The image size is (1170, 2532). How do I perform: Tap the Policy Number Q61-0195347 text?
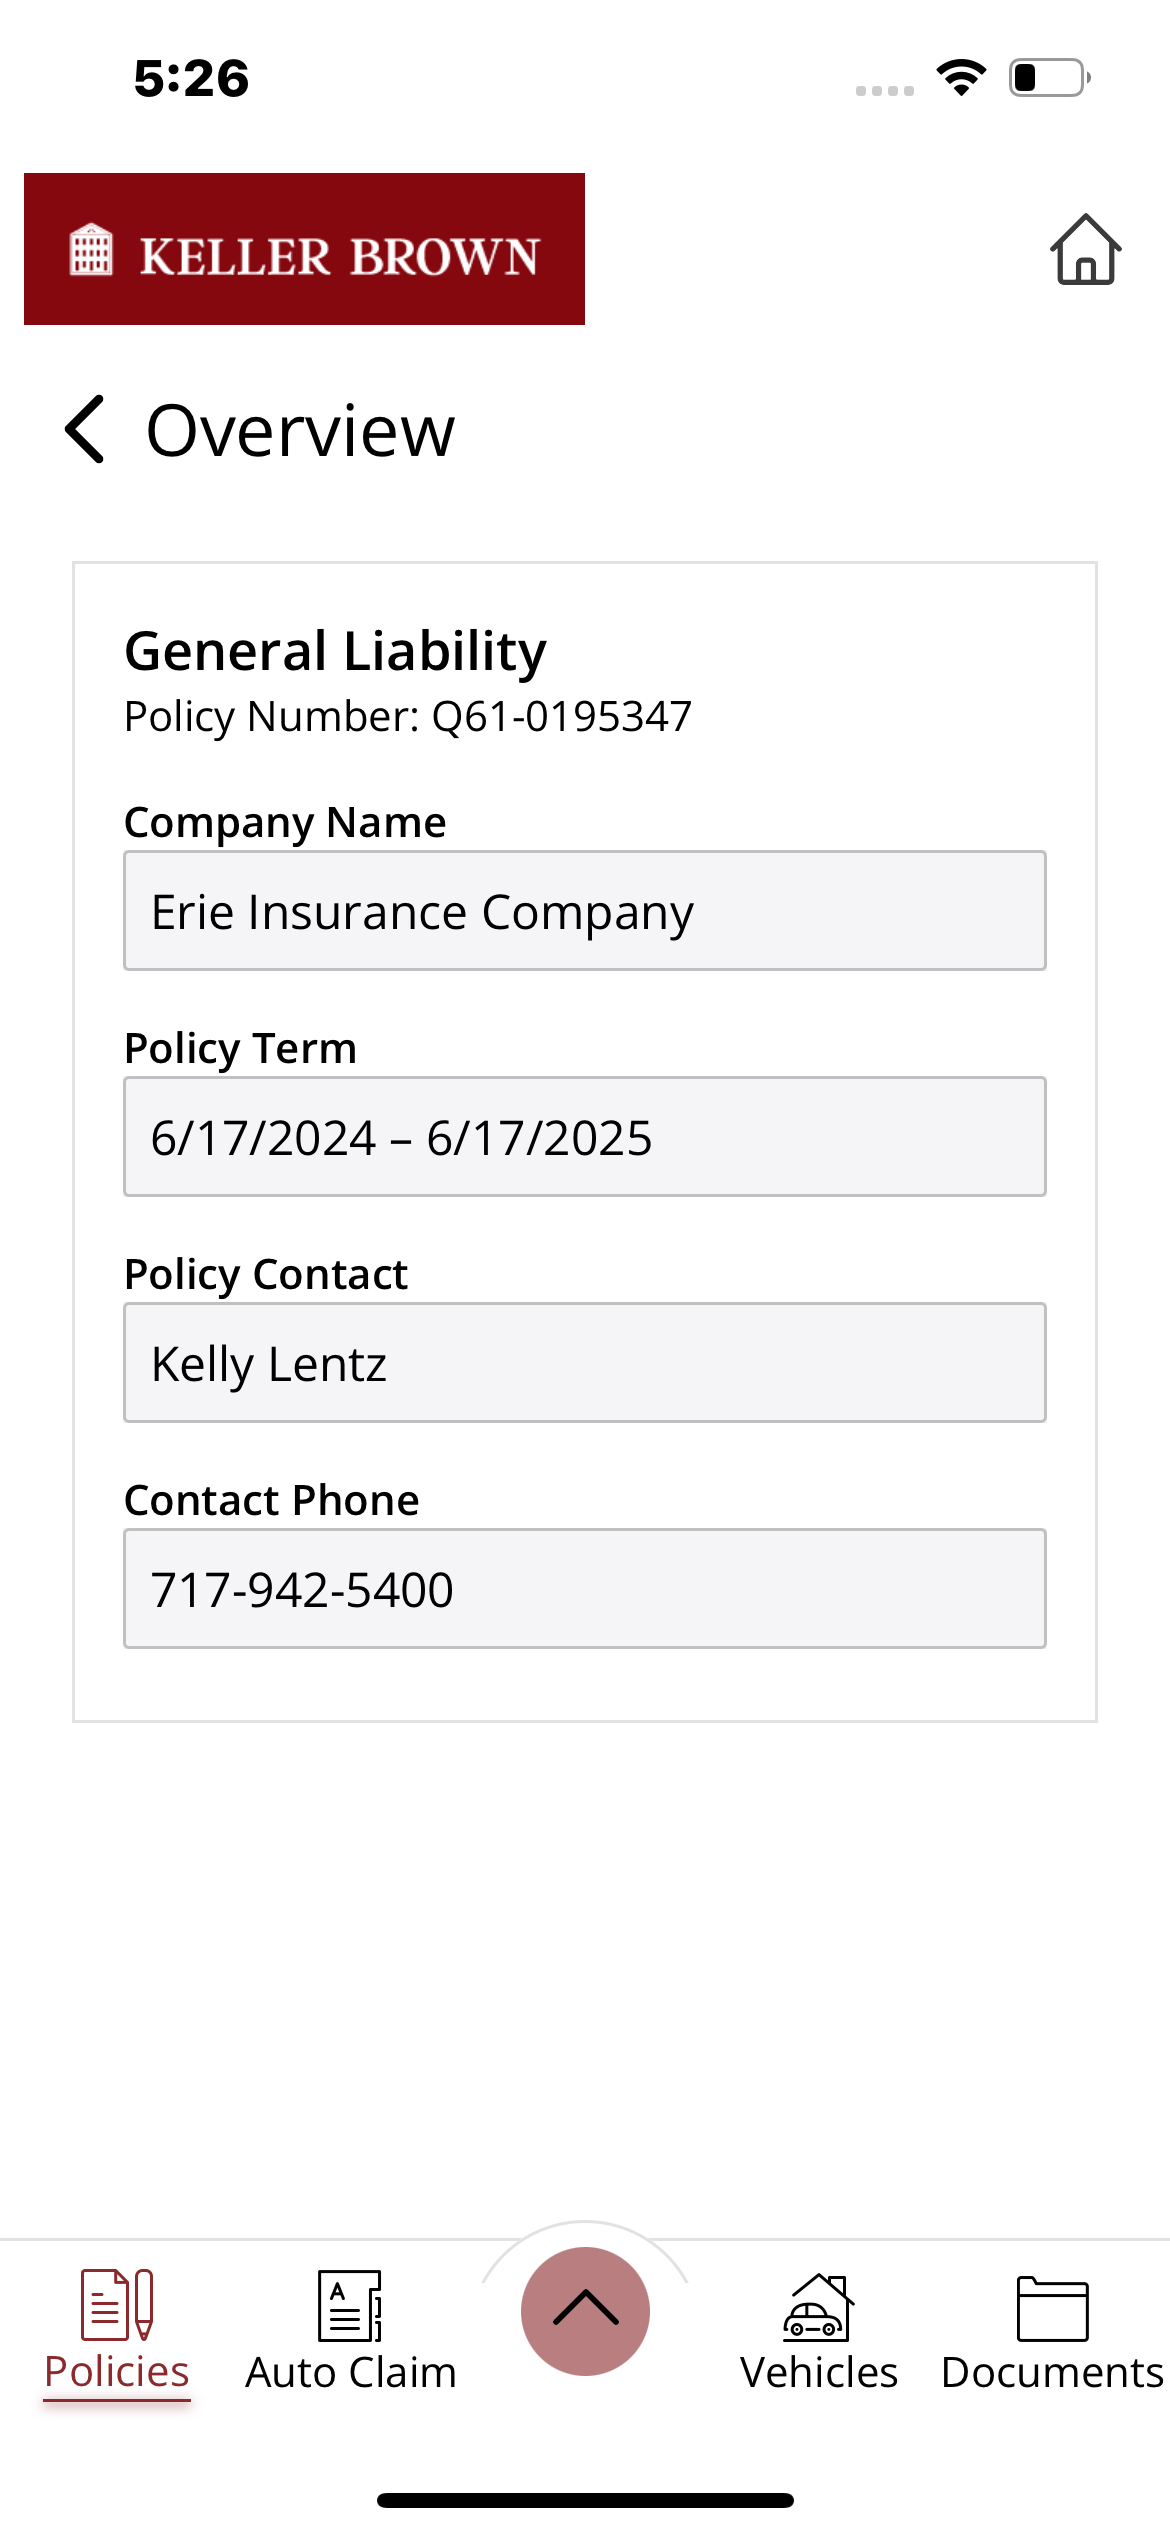tap(408, 716)
